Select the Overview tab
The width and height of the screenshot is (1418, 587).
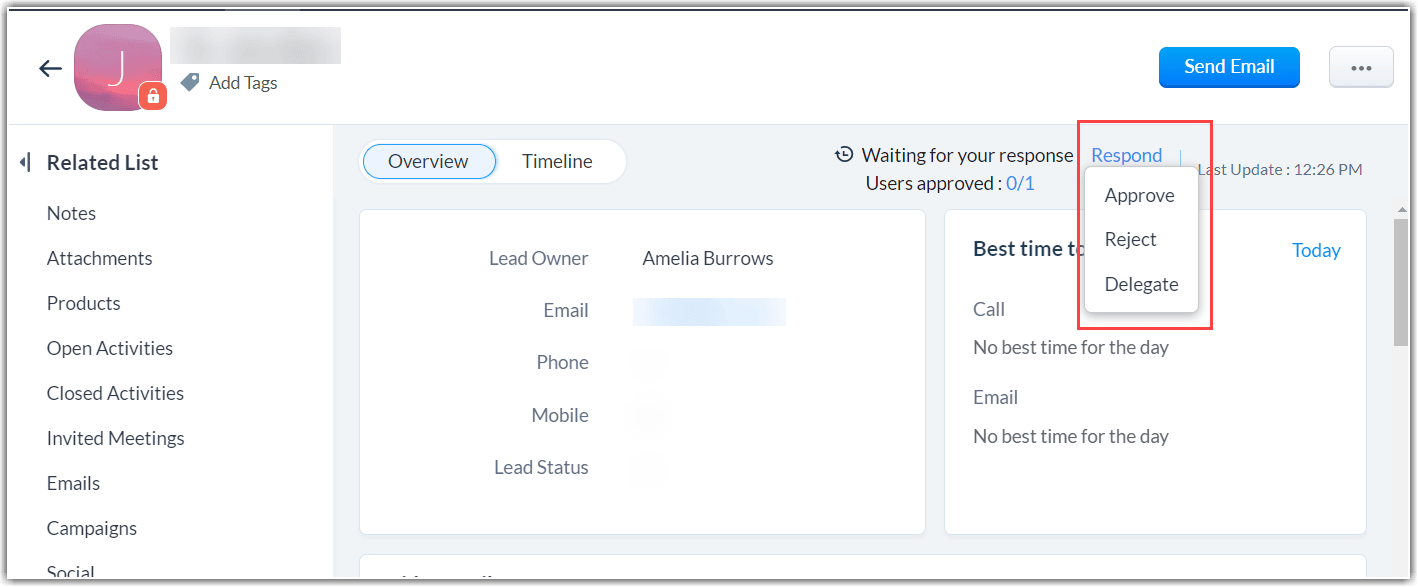pyautogui.click(x=428, y=161)
